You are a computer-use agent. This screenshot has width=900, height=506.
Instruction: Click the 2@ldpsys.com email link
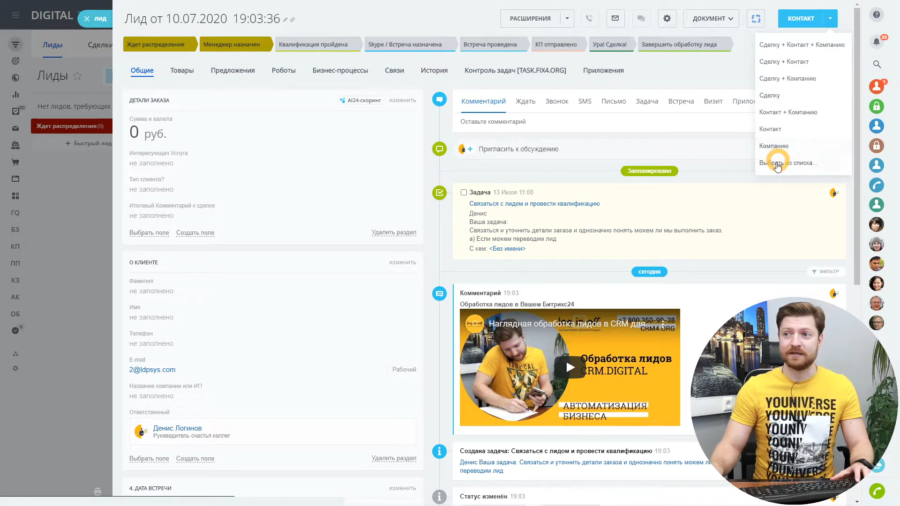pyautogui.click(x=152, y=370)
